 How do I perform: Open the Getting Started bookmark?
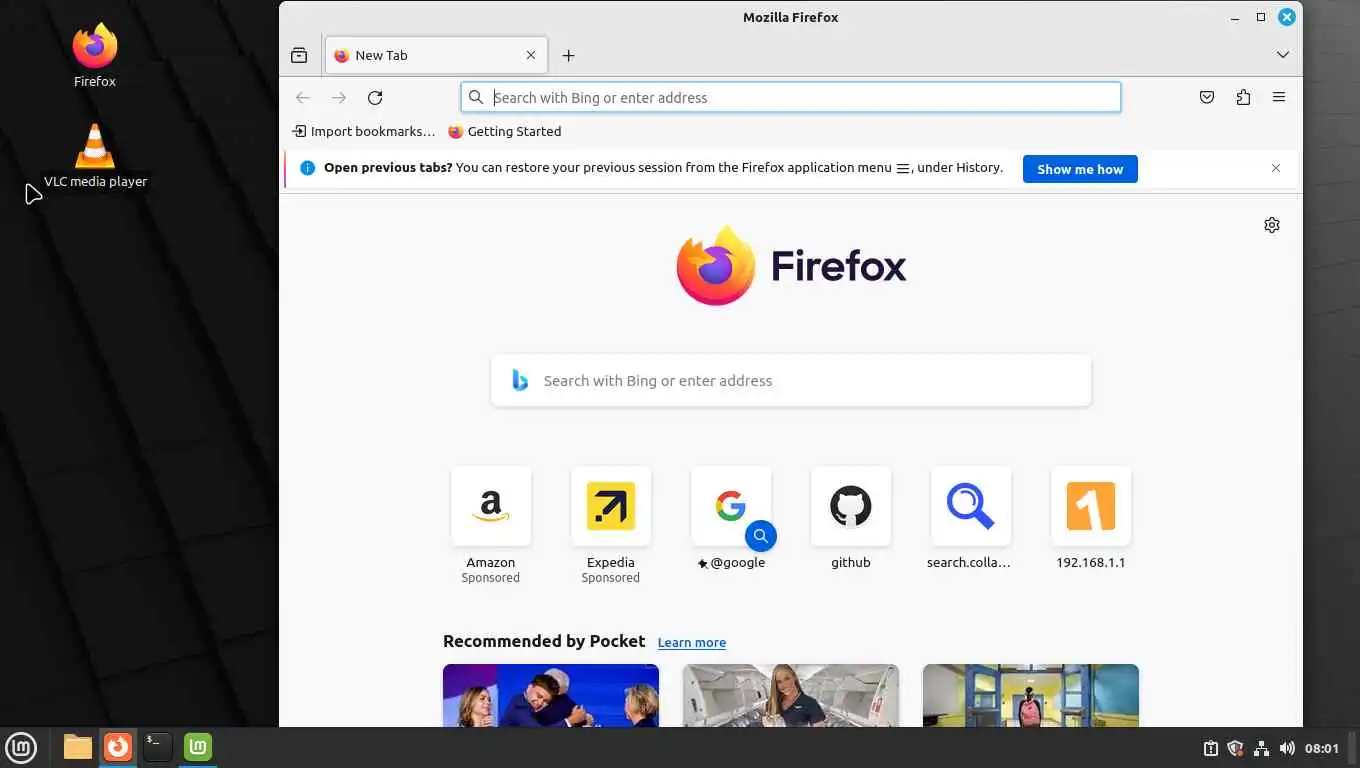[x=505, y=131]
